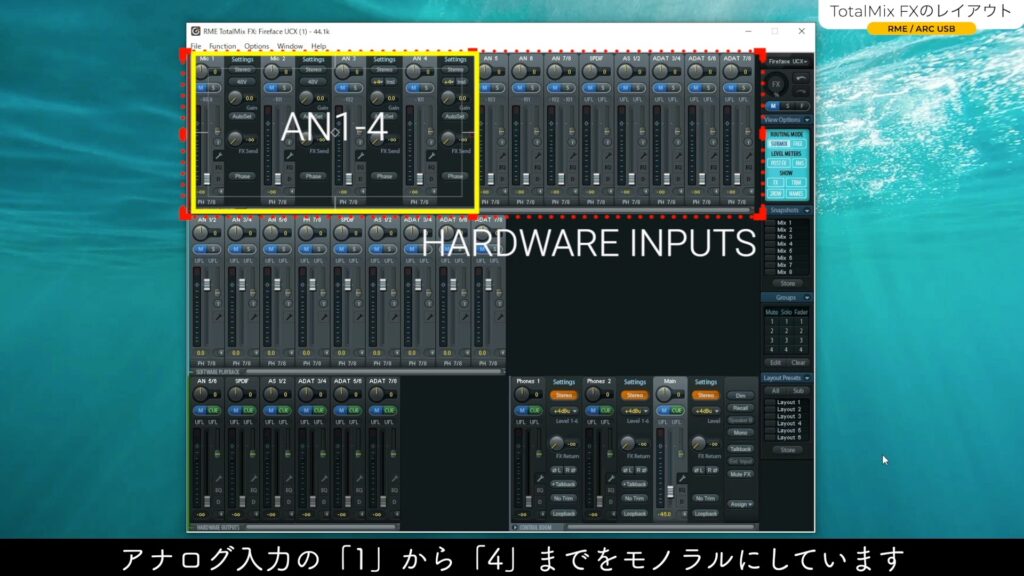
Task: Click the Dim button
Action: point(741,396)
